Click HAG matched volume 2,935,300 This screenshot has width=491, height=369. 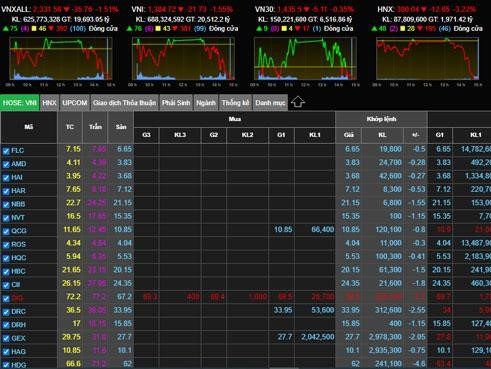point(385,350)
